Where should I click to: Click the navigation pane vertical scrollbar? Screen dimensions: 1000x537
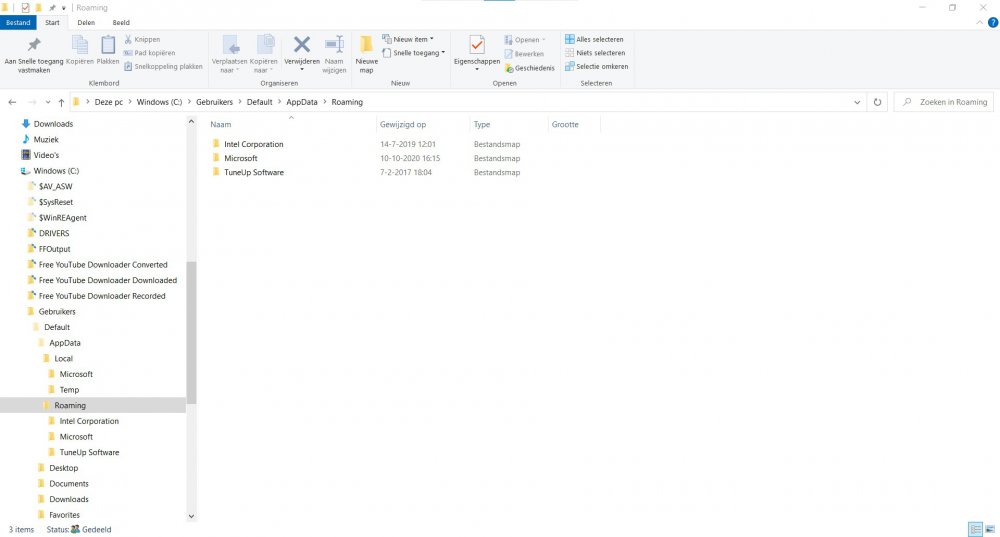[x=192, y=330]
